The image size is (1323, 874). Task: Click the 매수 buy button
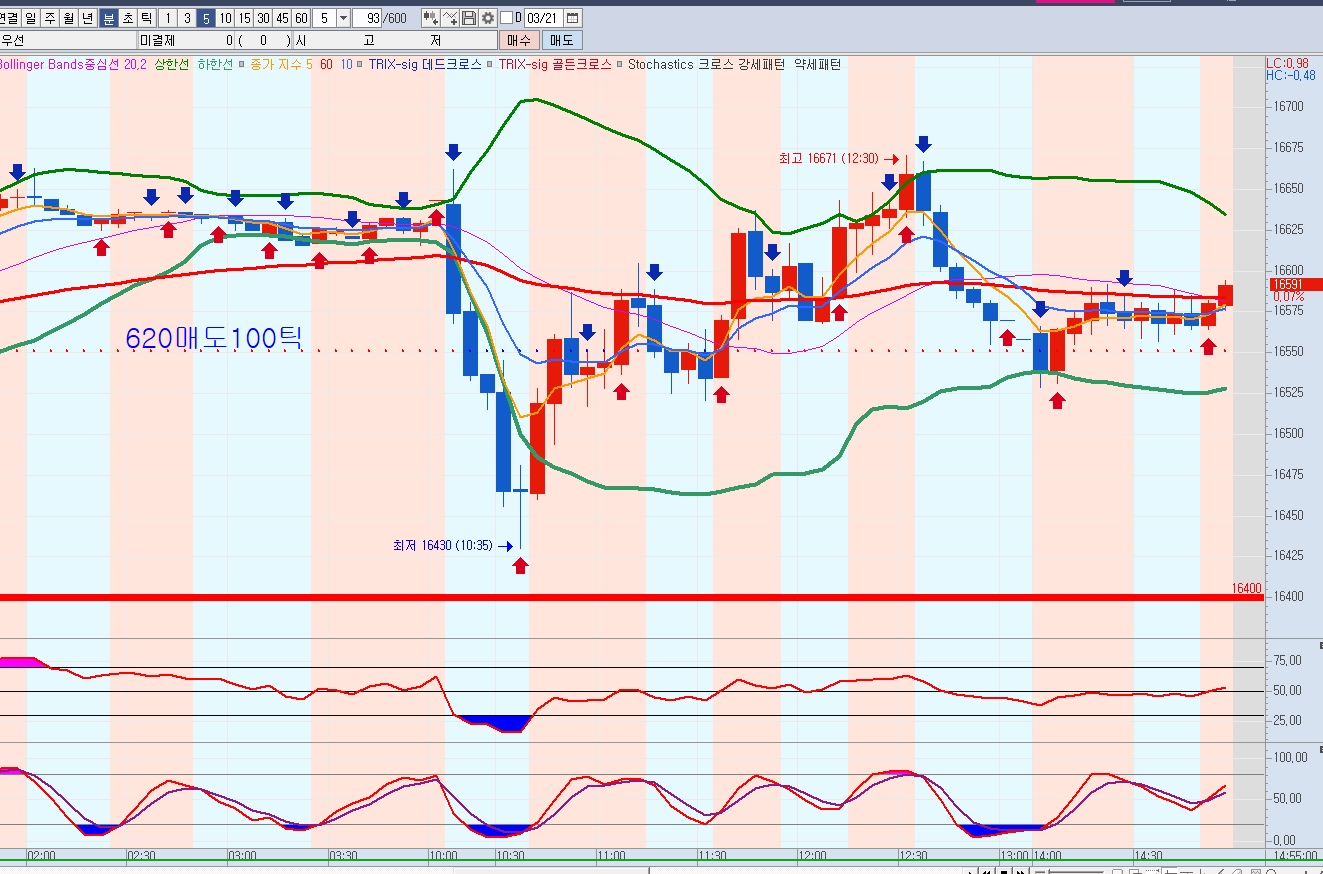point(519,40)
